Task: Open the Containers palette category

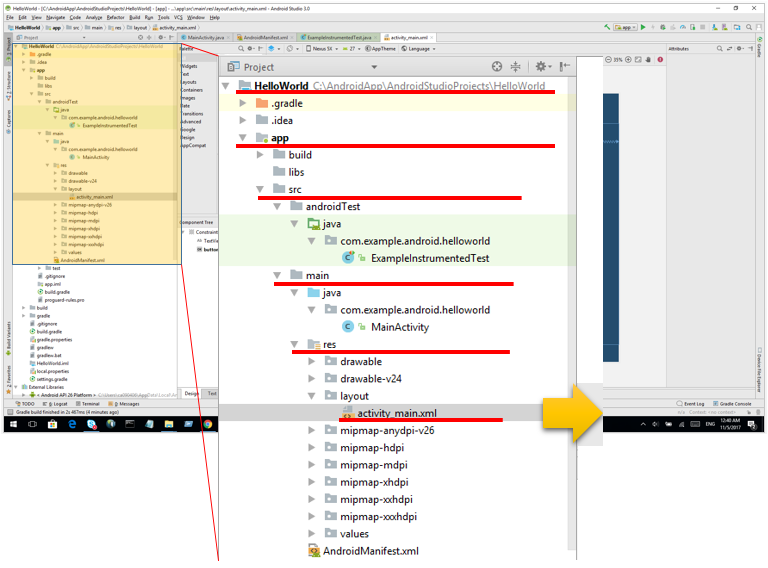Action: [192, 90]
